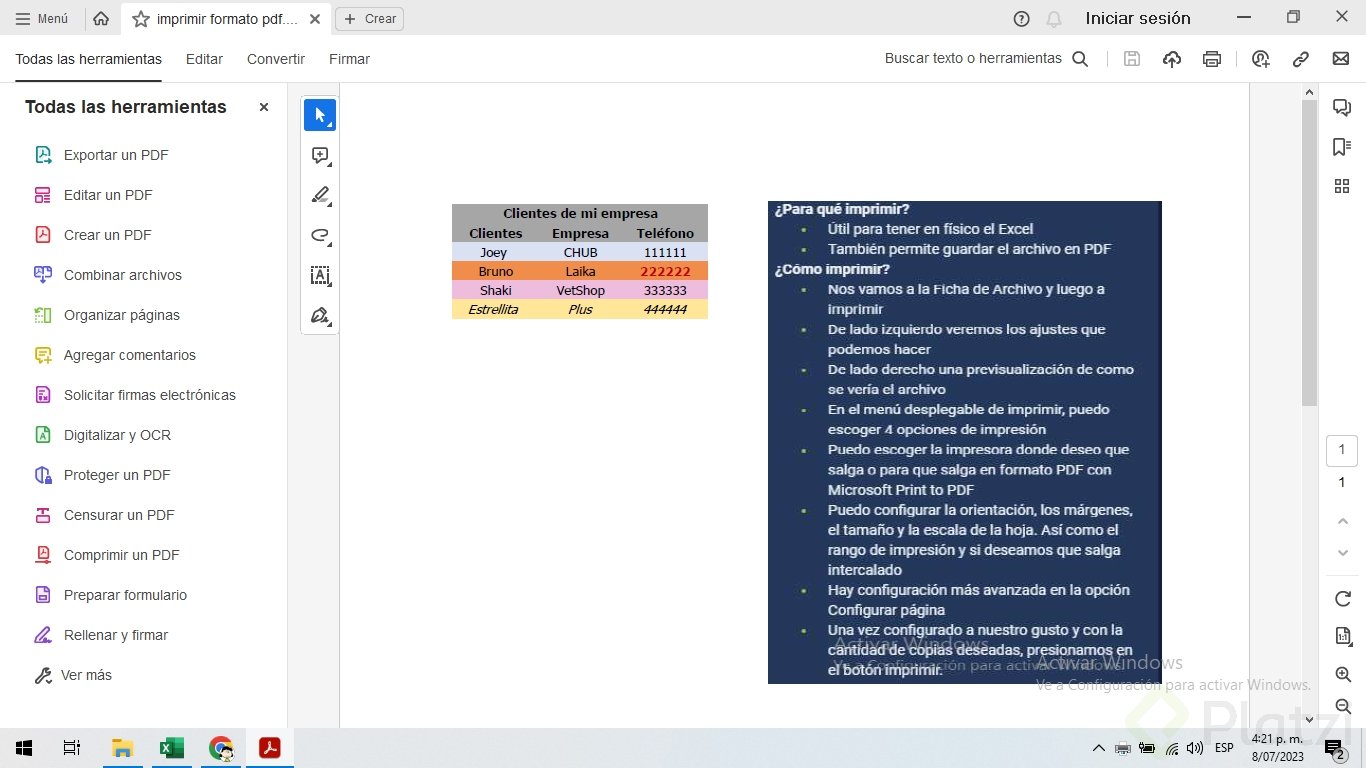This screenshot has width=1366, height=768.
Task: Choose the add comment tool in quick toolbar
Action: pyautogui.click(x=320, y=155)
